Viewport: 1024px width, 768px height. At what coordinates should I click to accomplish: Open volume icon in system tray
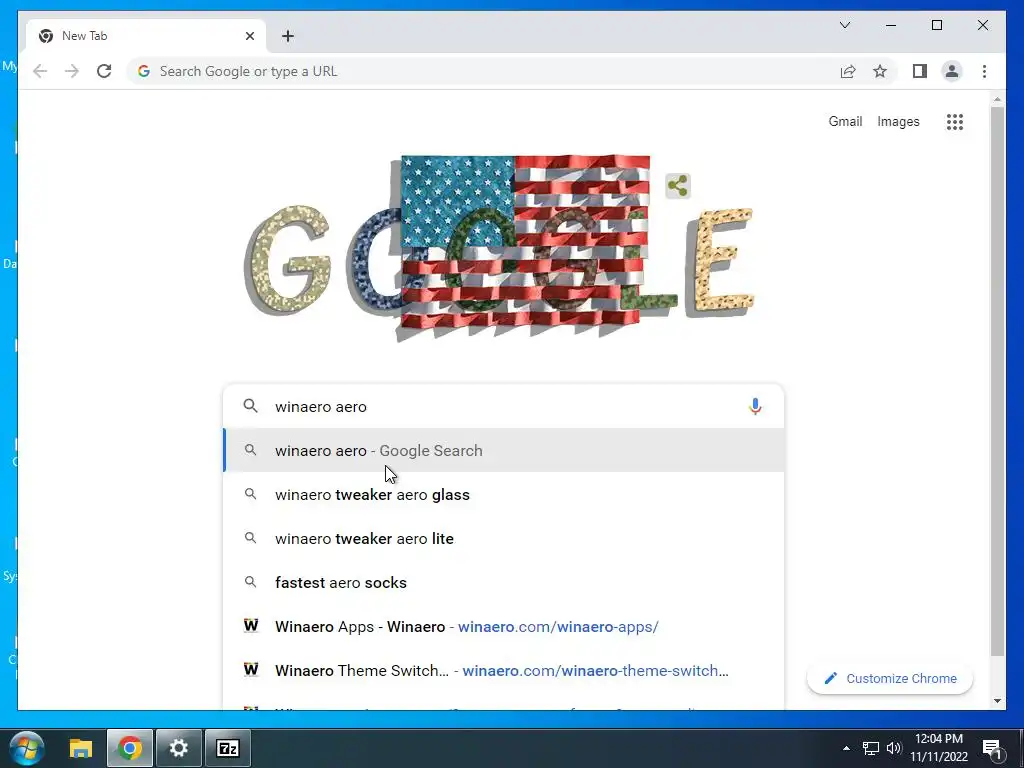[x=894, y=748]
